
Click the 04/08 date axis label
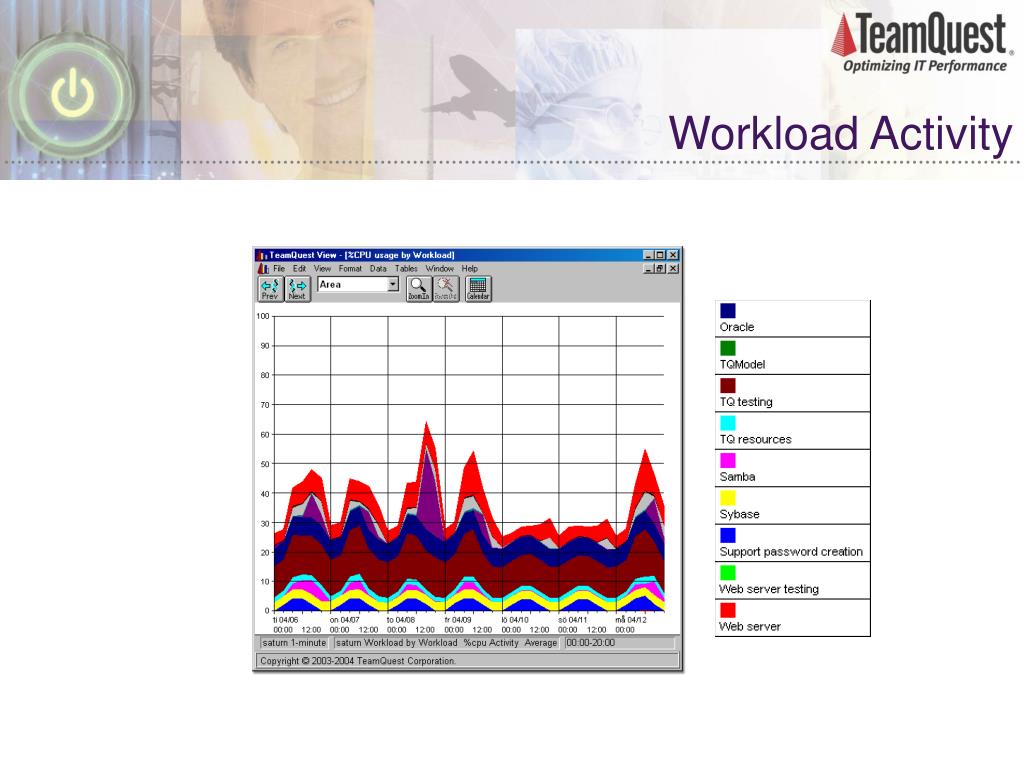400,620
